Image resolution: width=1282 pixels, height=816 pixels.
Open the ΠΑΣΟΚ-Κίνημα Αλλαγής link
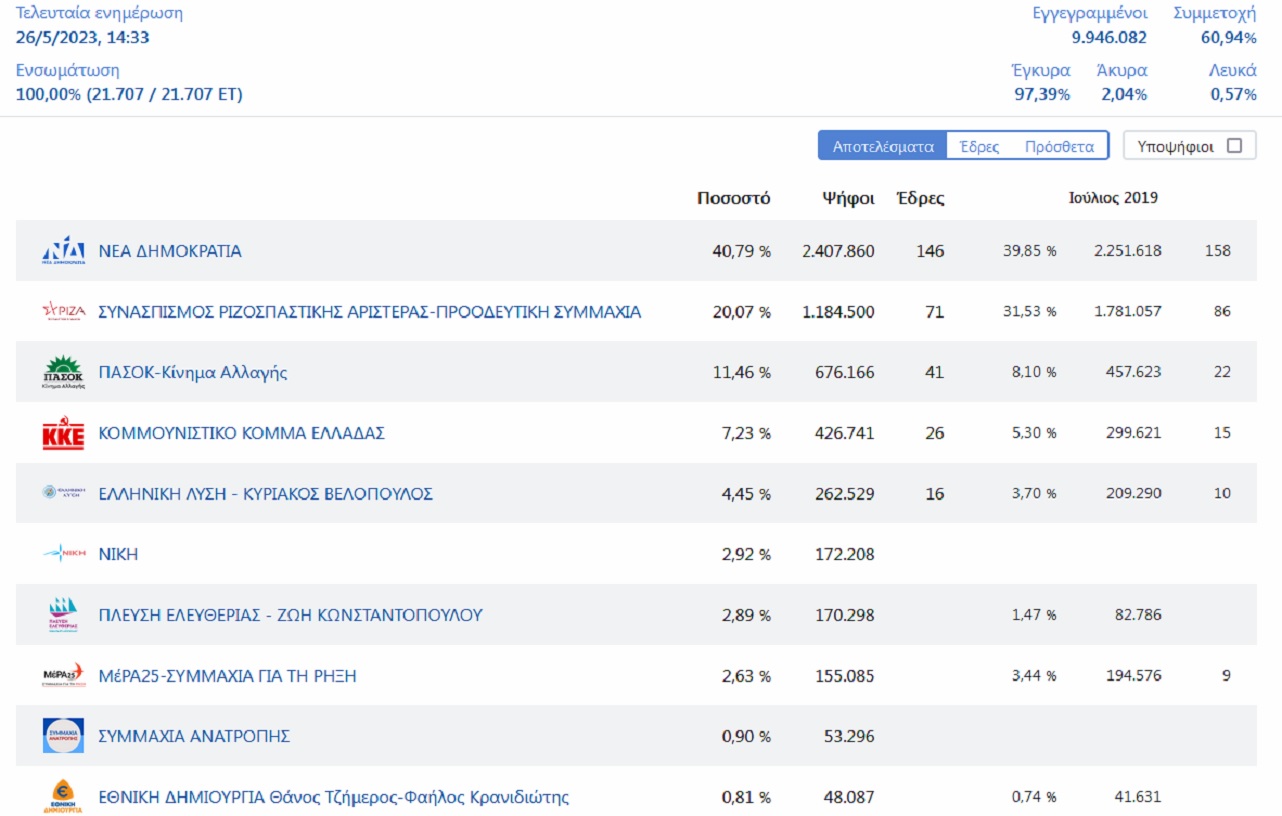pyautogui.click(x=193, y=373)
